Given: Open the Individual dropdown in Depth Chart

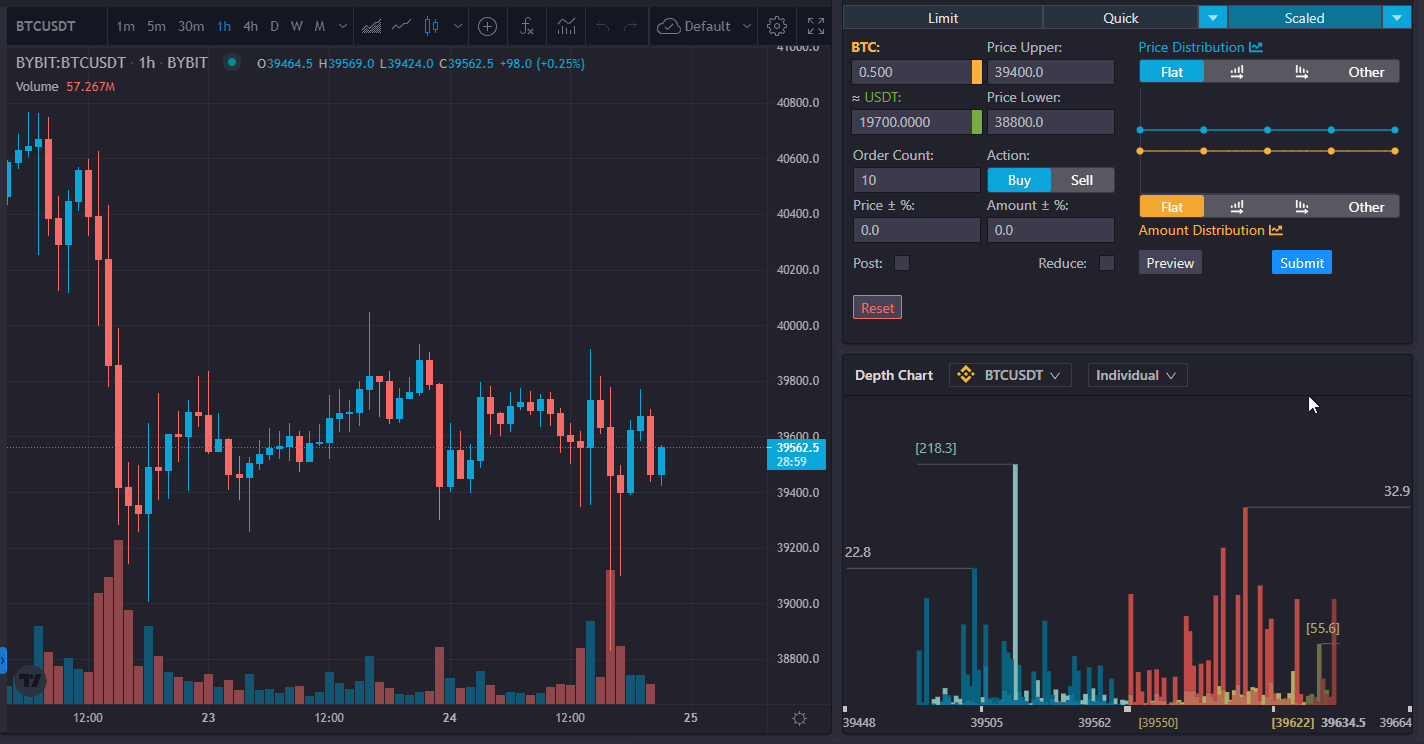Looking at the screenshot, I should coord(1137,375).
